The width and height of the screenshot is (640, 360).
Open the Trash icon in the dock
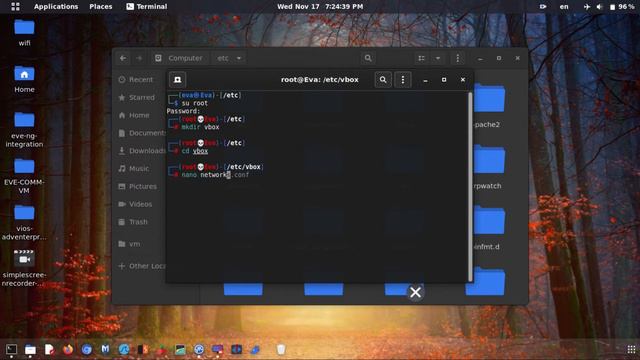click(x=281, y=349)
